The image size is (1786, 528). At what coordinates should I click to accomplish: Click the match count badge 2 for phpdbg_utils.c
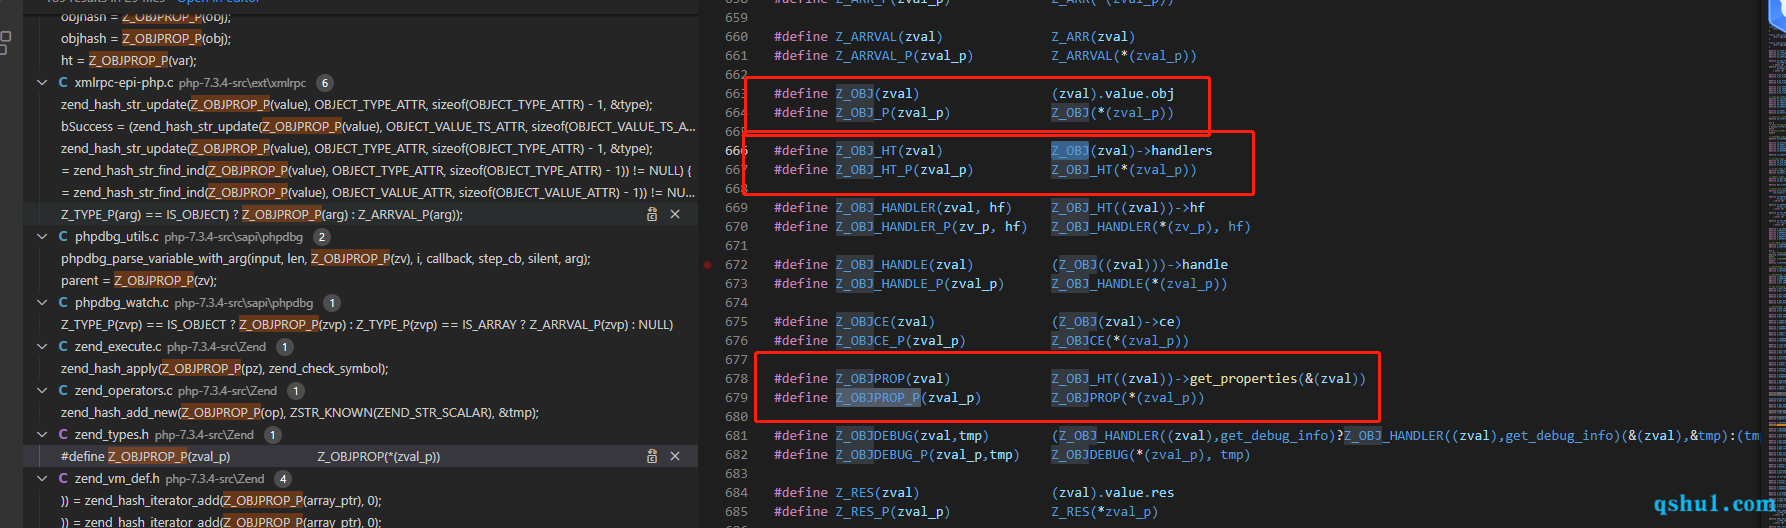[x=321, y=237]
